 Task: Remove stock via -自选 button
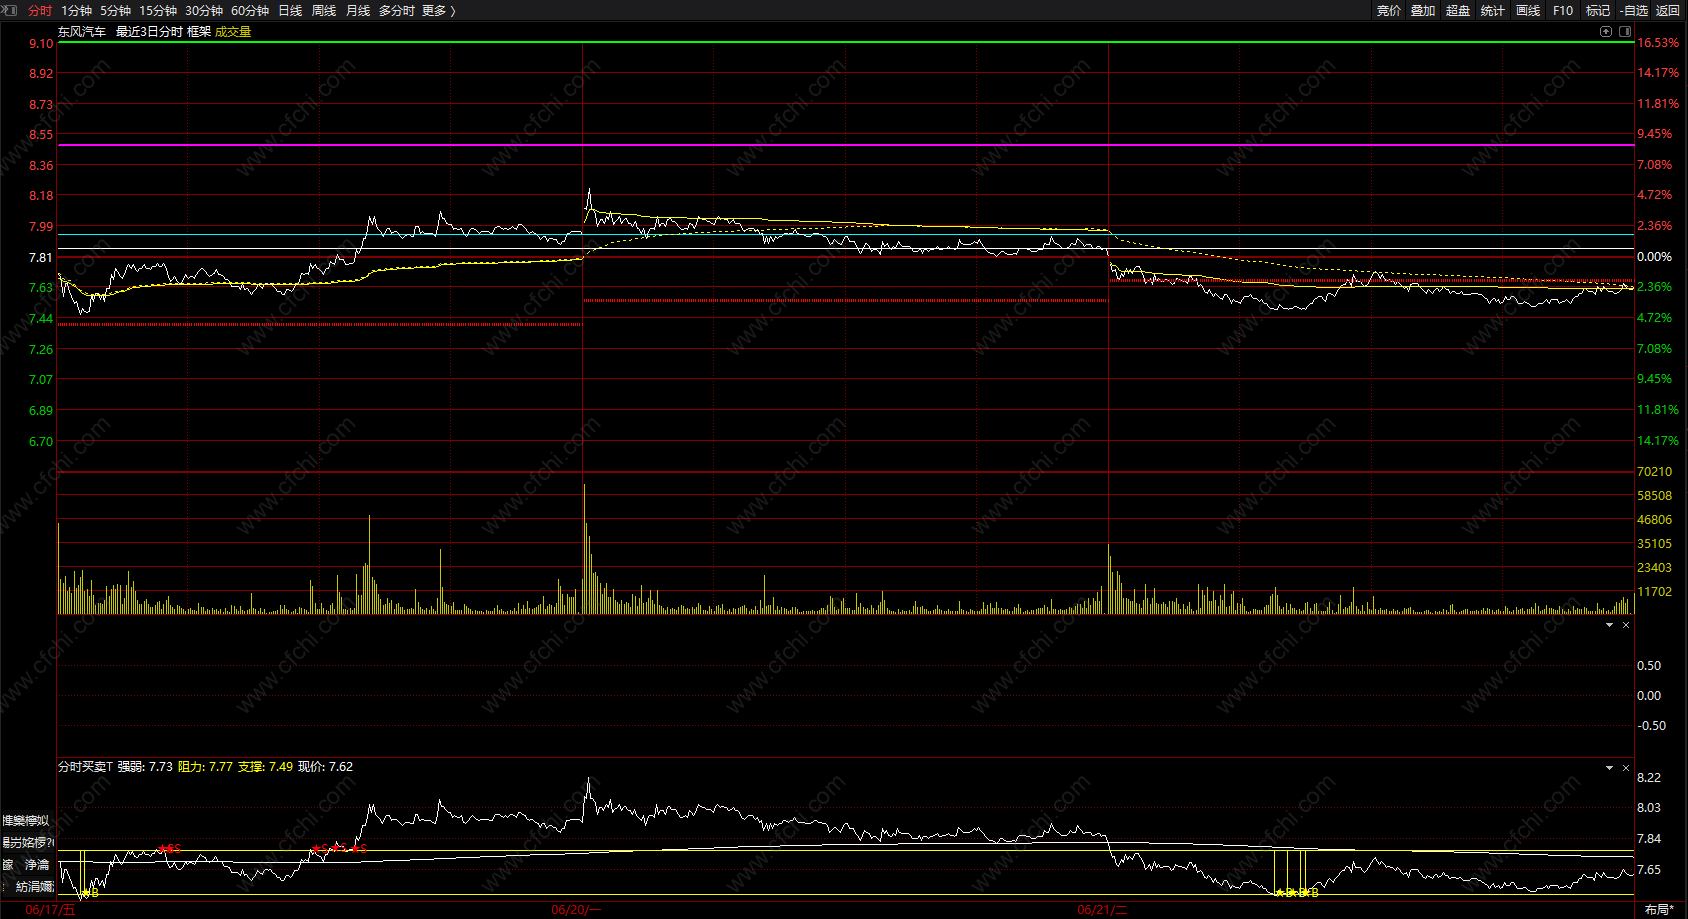point(1633,10)
